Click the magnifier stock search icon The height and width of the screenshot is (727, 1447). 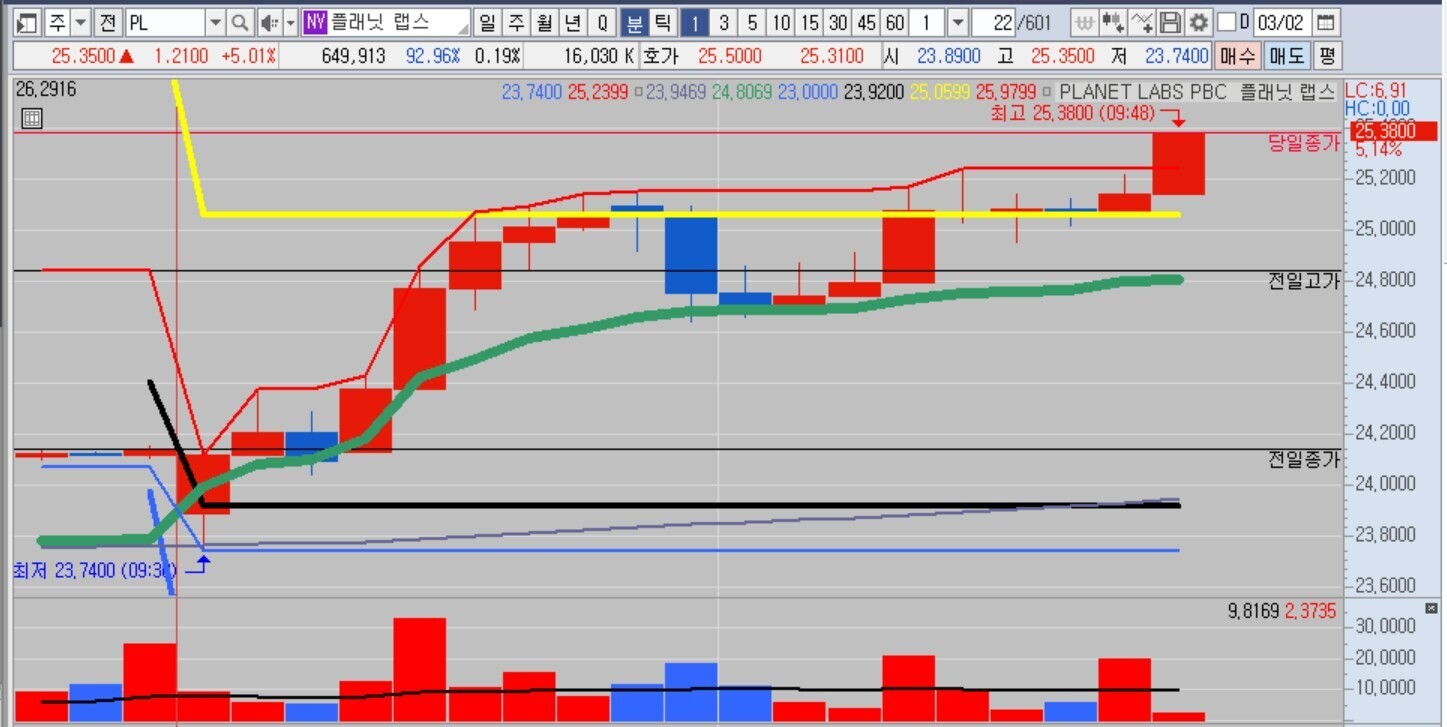pyautogui.click(x=240, y=22)
